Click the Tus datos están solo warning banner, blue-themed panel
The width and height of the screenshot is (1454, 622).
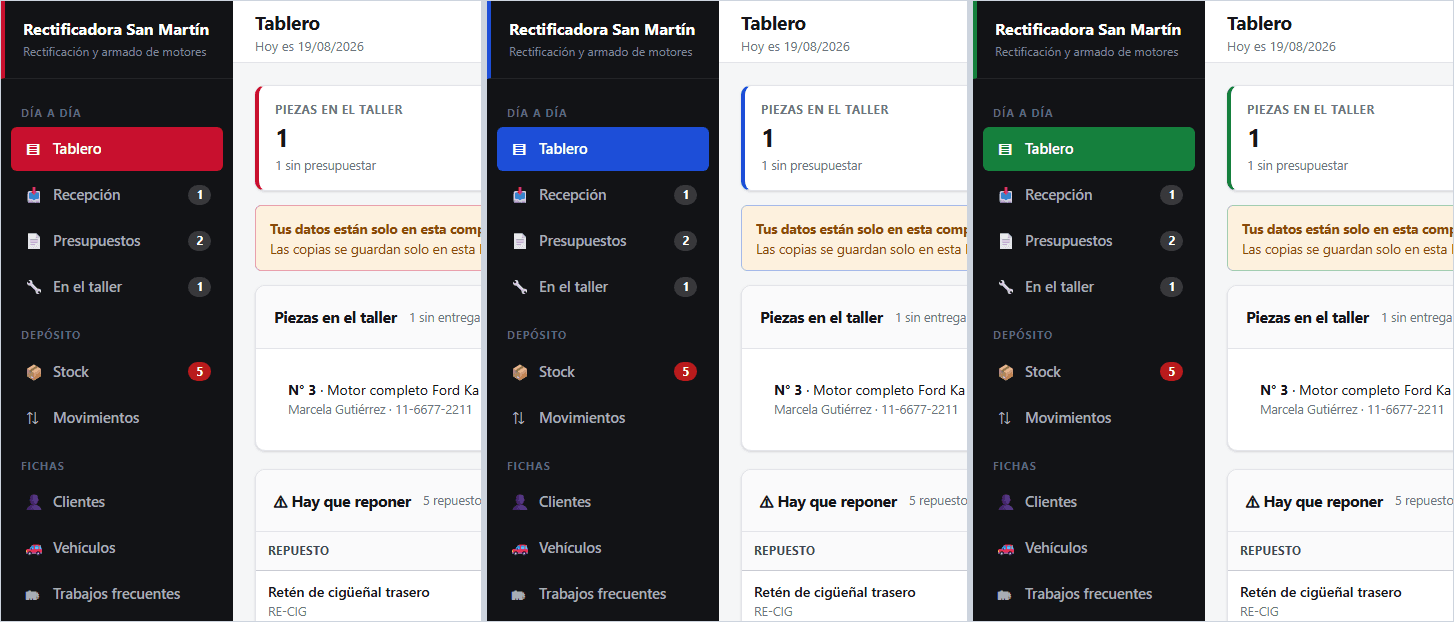click(855, 238)
